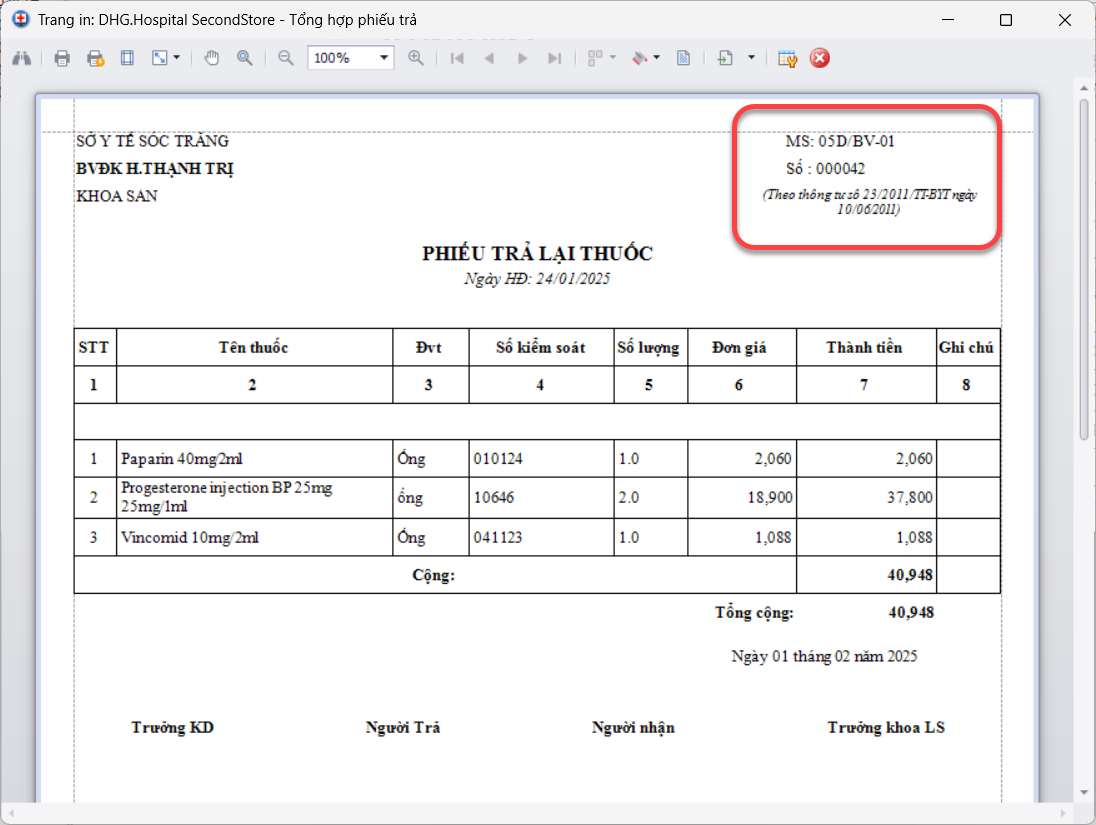Click the Export document icon
The width and height of the screenshot is (1096, 825).
point(726,58)
